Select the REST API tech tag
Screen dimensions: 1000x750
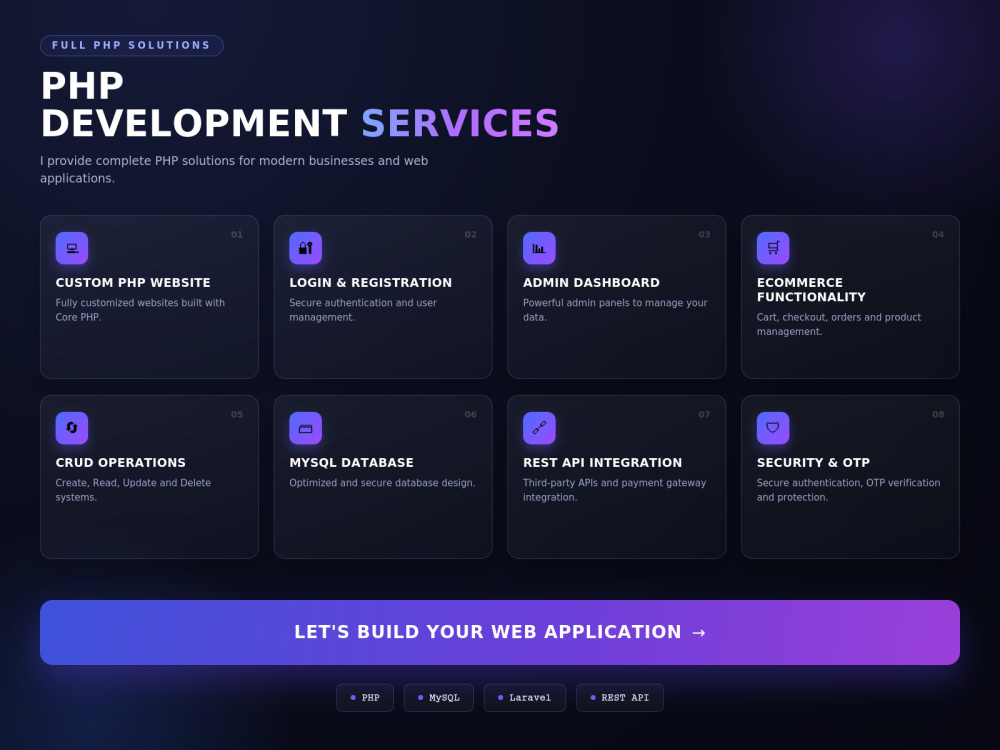pos(620,698)
